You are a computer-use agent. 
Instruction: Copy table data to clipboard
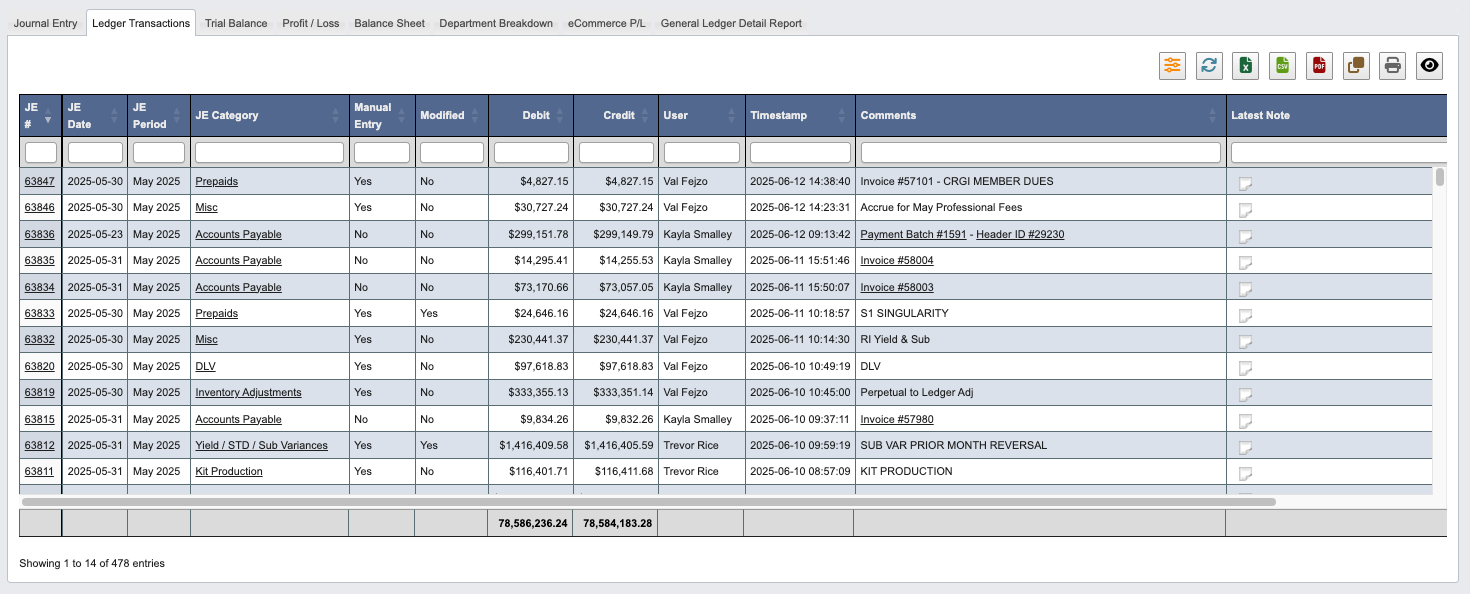(1355, 65)
